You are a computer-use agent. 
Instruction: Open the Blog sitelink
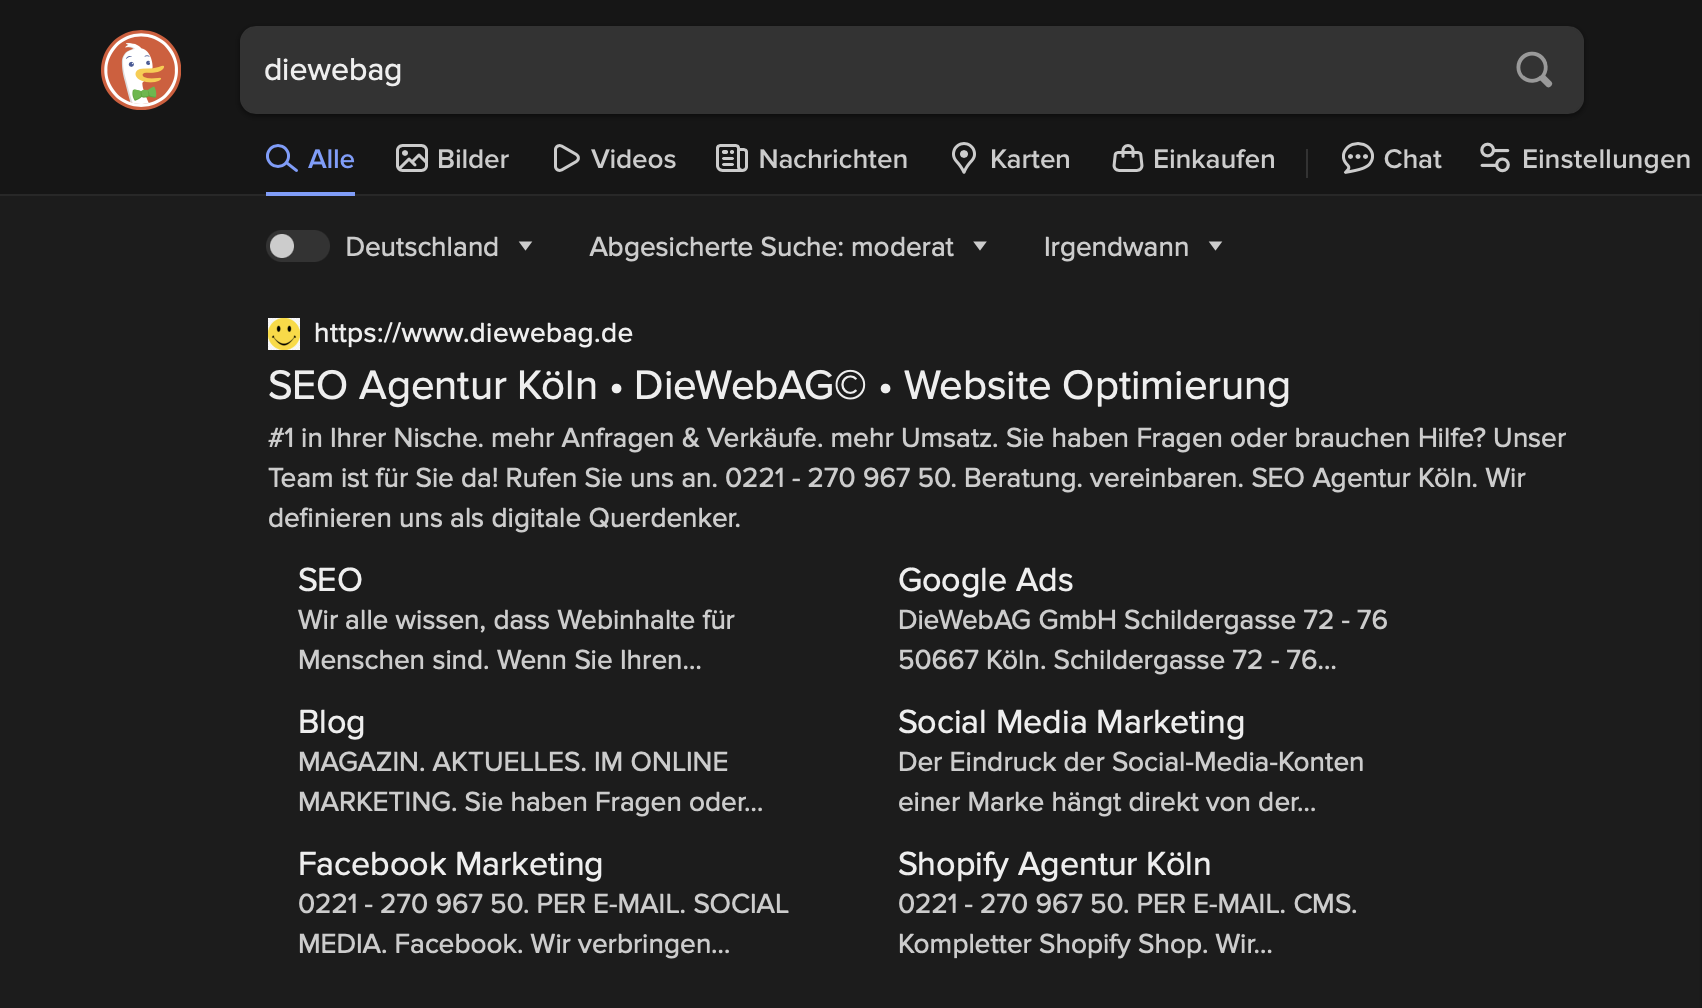coord(331,722)
